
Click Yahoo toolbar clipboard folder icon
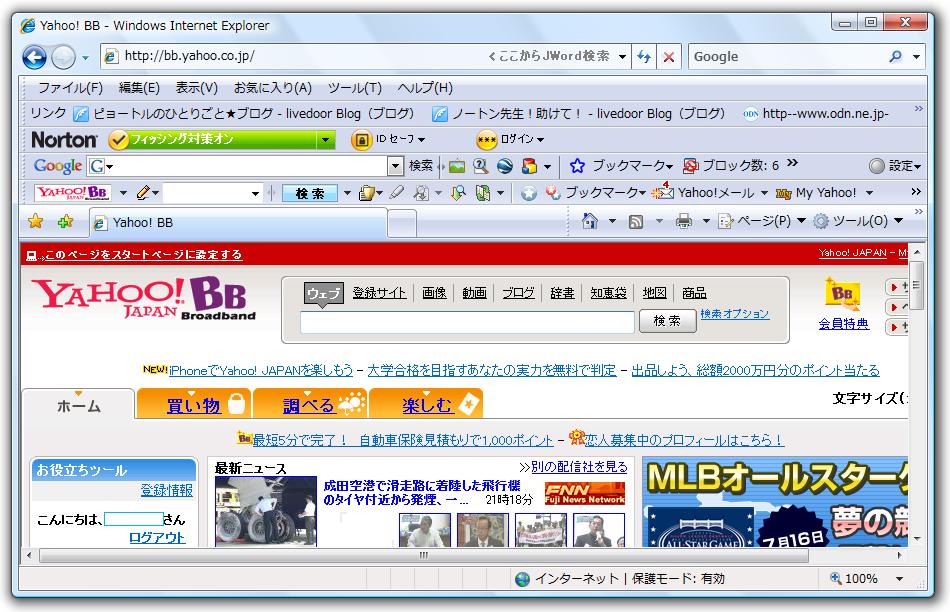pyautogui.click(x=366, y=193)
